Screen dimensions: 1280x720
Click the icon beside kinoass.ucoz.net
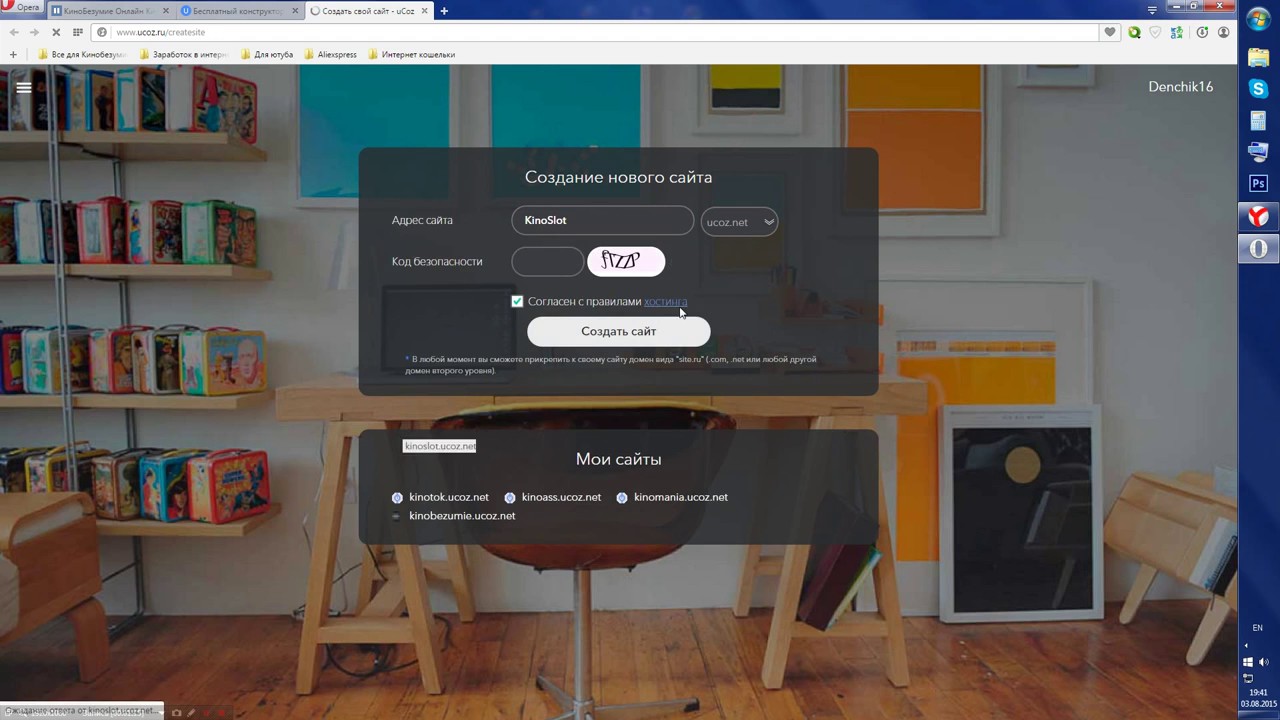tap(510, 497)
